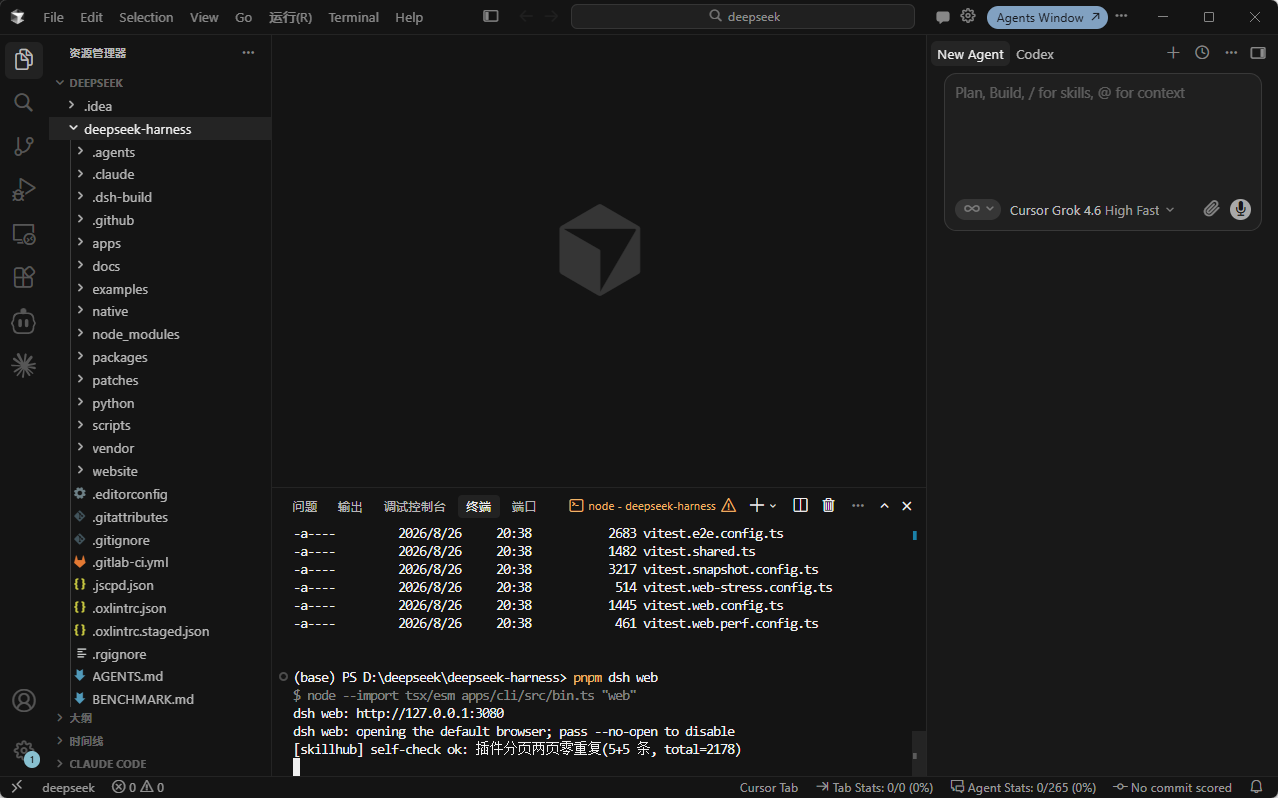Expand the 大纲 outline section

(160, 718)
